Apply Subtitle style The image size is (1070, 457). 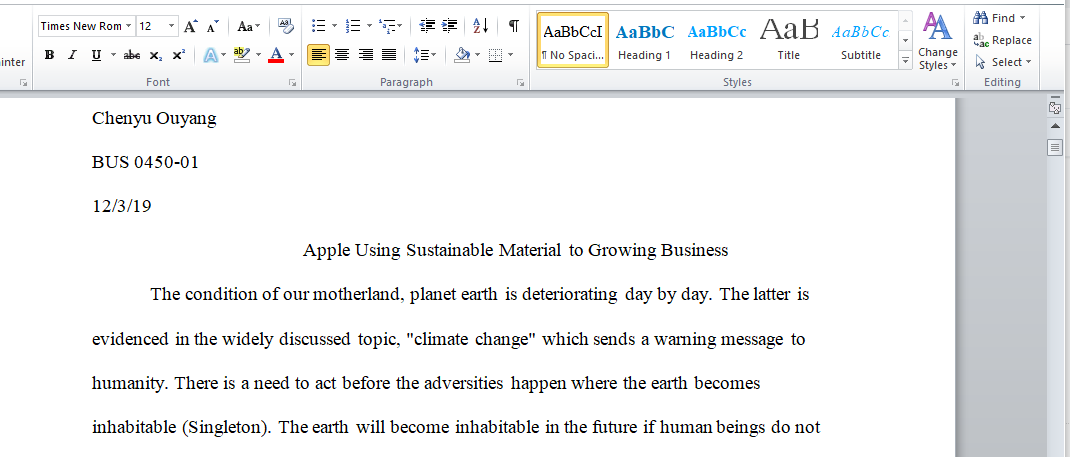point(861,40)
